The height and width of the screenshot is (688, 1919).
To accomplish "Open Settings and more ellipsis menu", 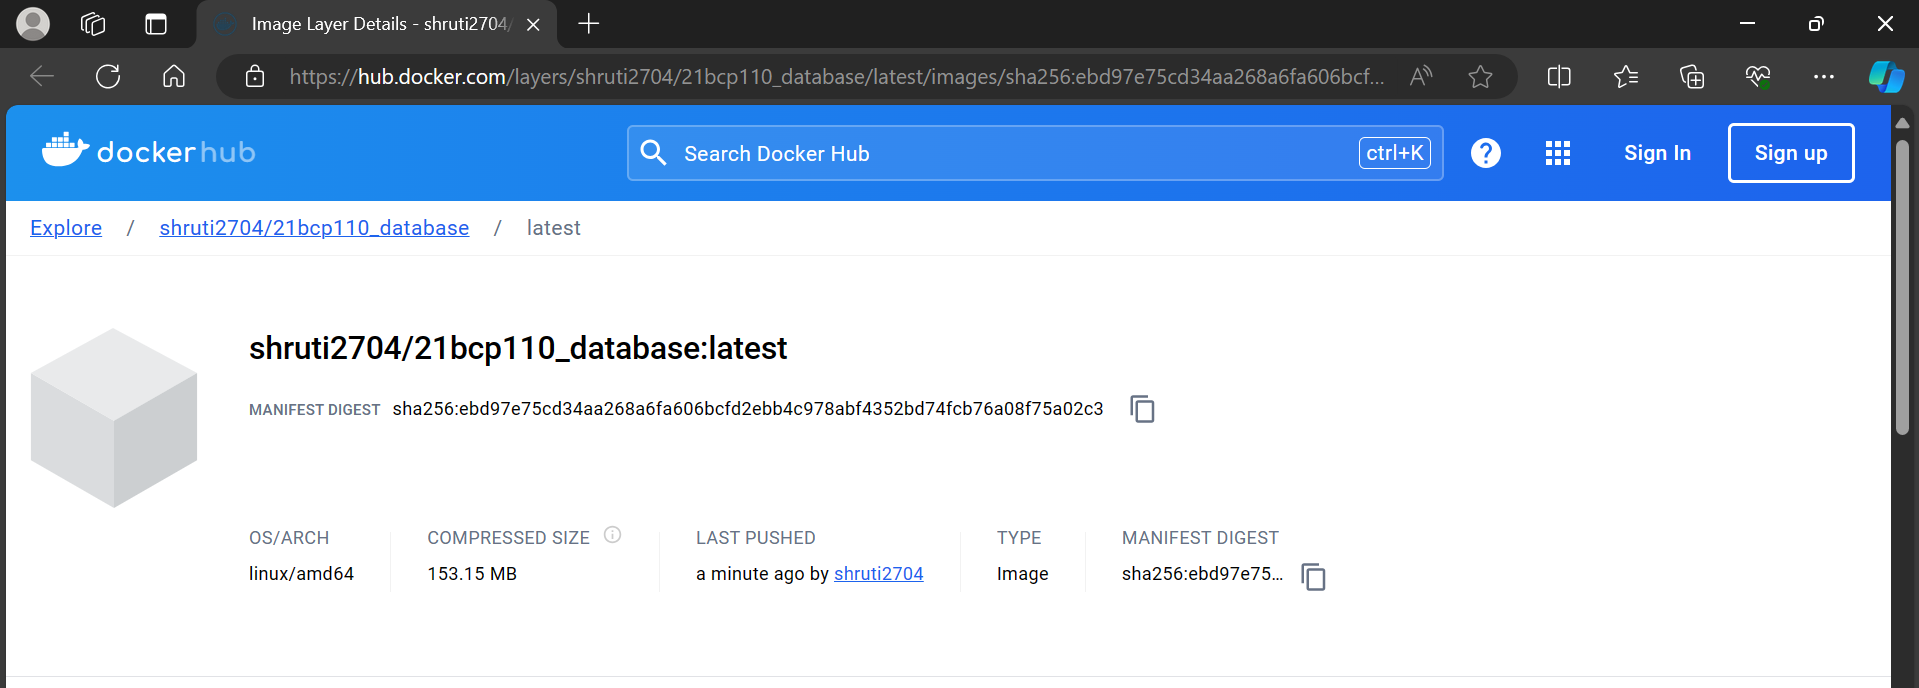I will (x=1824, y=76).
